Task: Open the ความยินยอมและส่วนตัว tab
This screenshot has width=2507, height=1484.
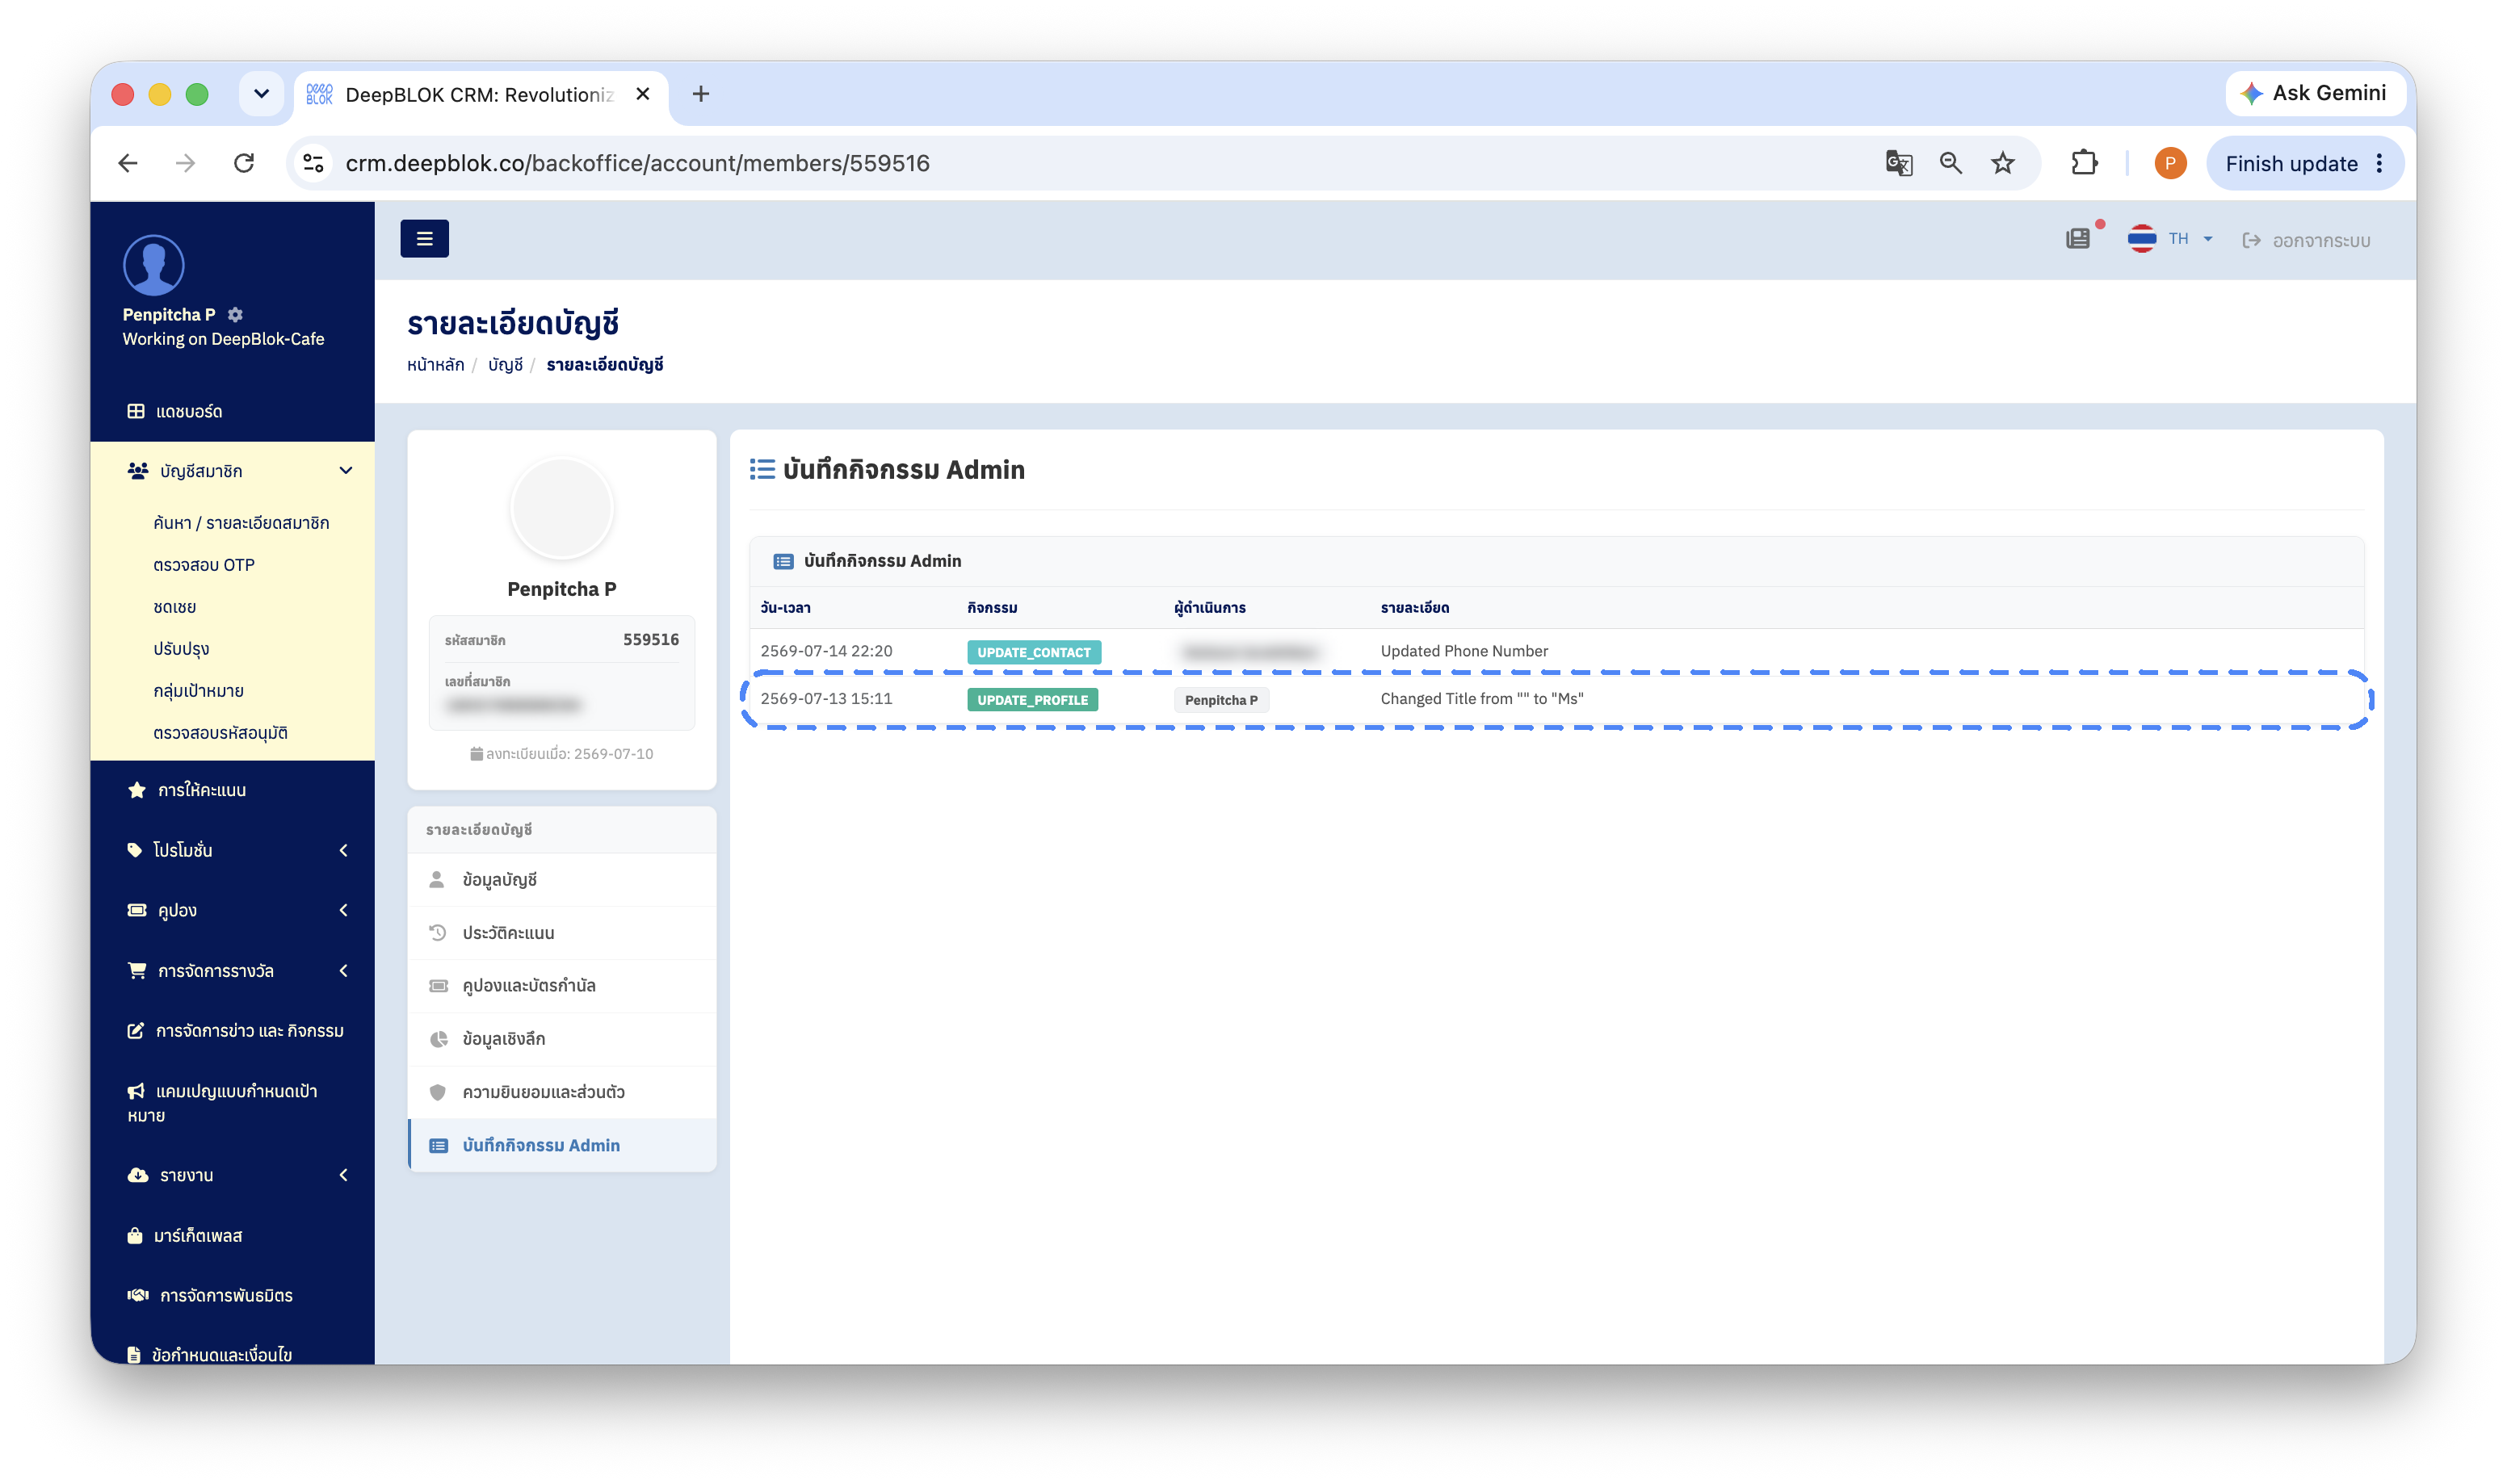Action: click(x=561, y=1092)
